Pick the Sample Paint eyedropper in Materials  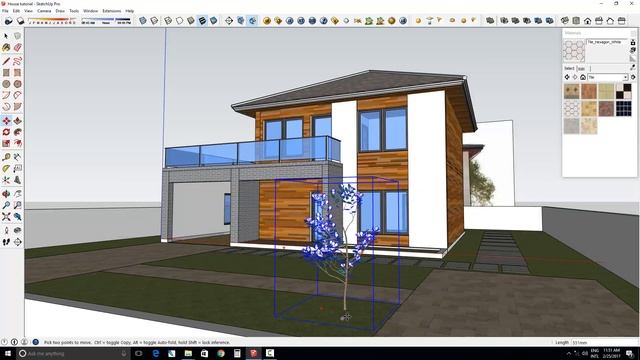tap(633, 67)
